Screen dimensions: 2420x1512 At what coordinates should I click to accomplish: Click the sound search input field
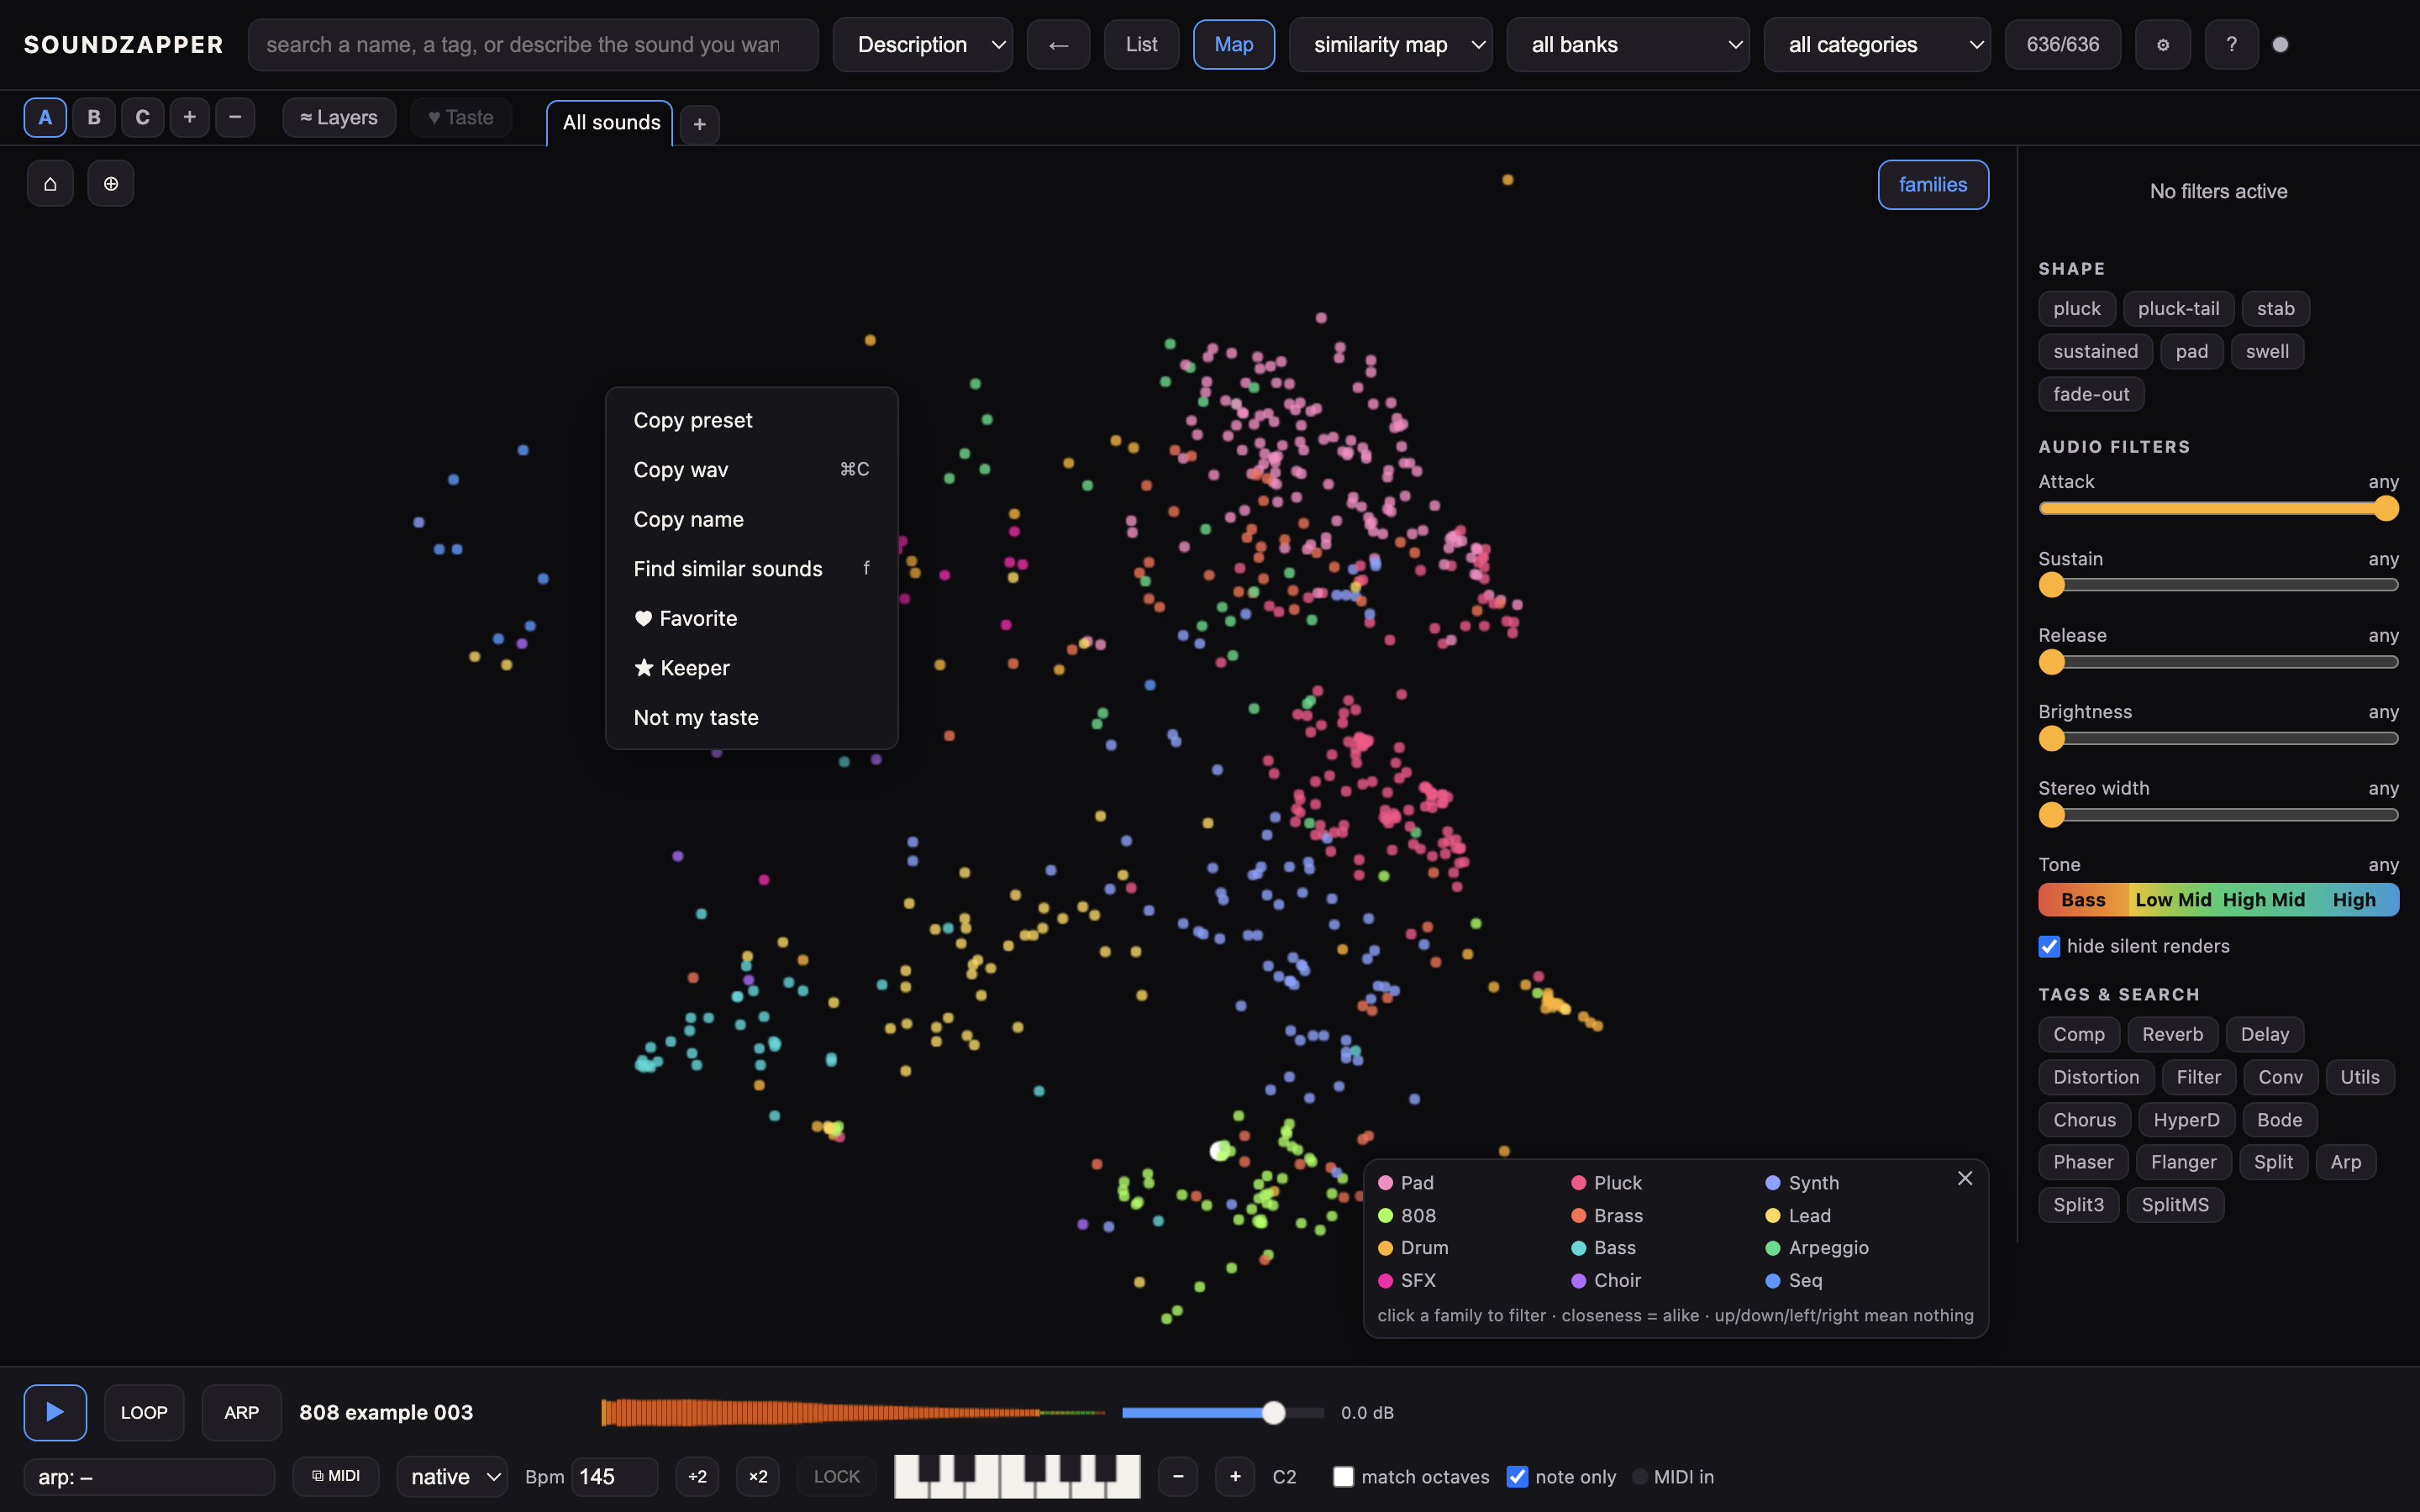pyautogui.click(x=533, y=45)
